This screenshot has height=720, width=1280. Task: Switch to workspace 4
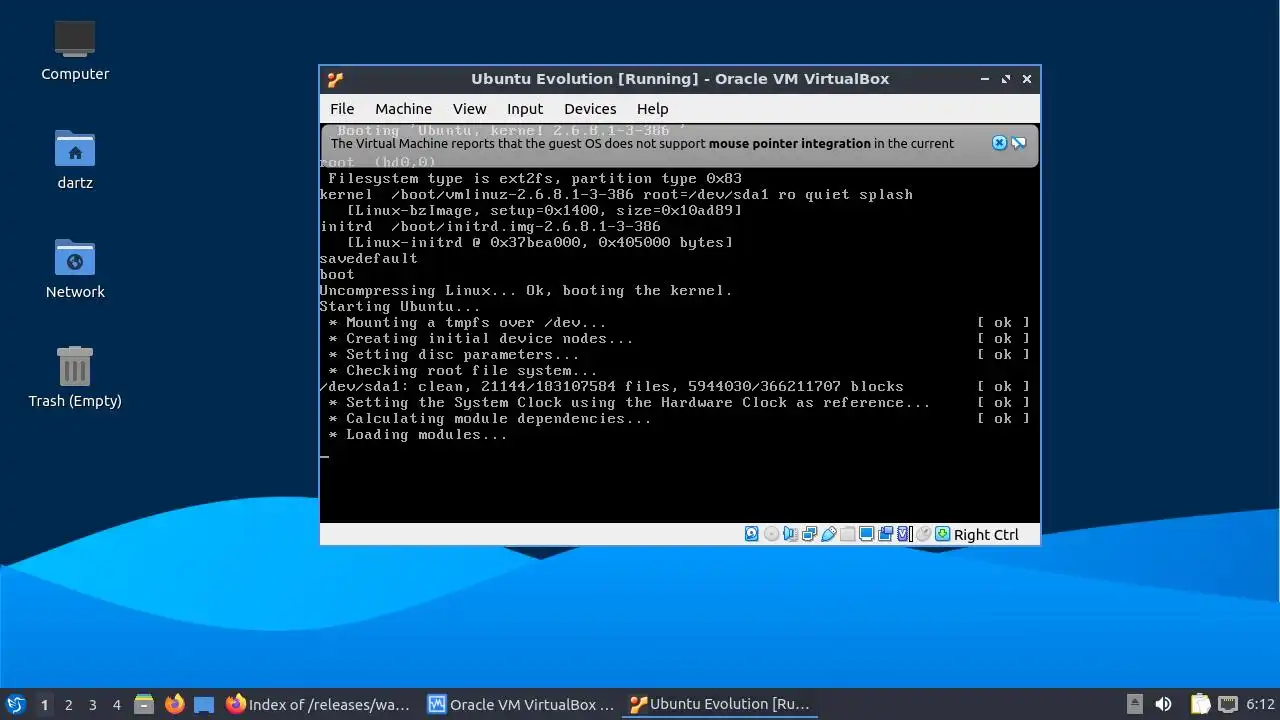(116, 704)
